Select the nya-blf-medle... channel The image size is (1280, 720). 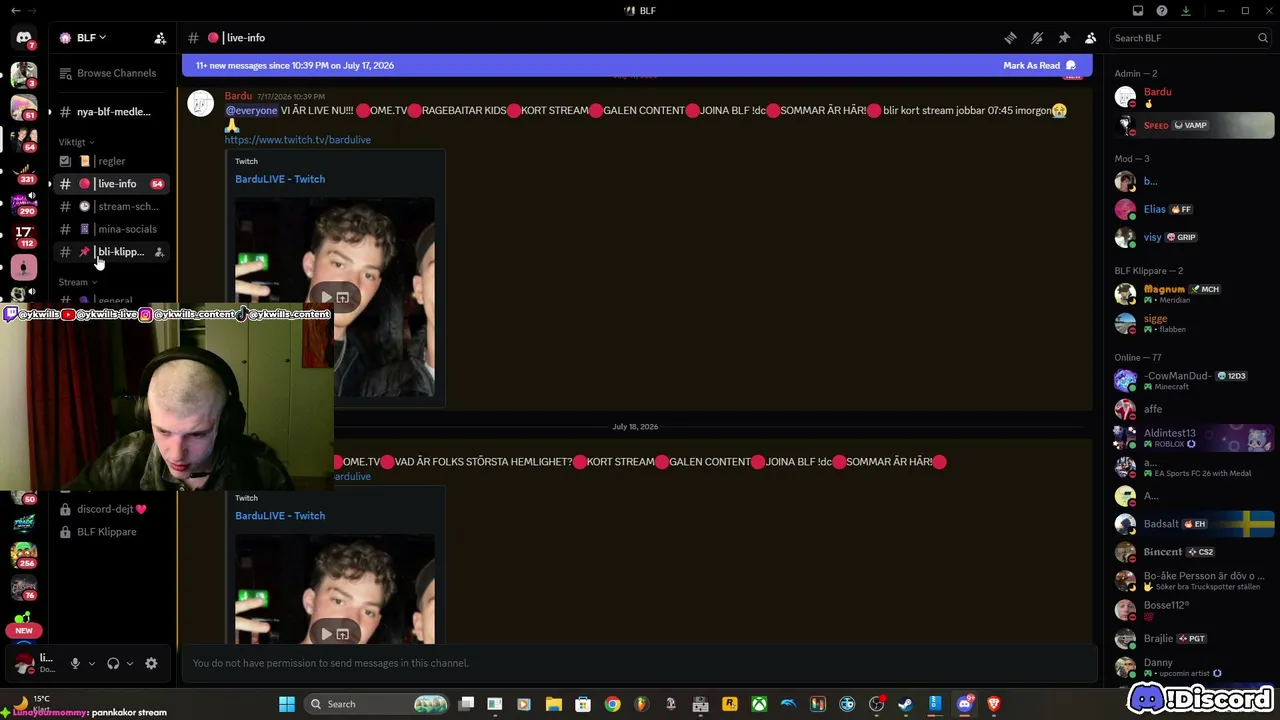pos(111,112)
